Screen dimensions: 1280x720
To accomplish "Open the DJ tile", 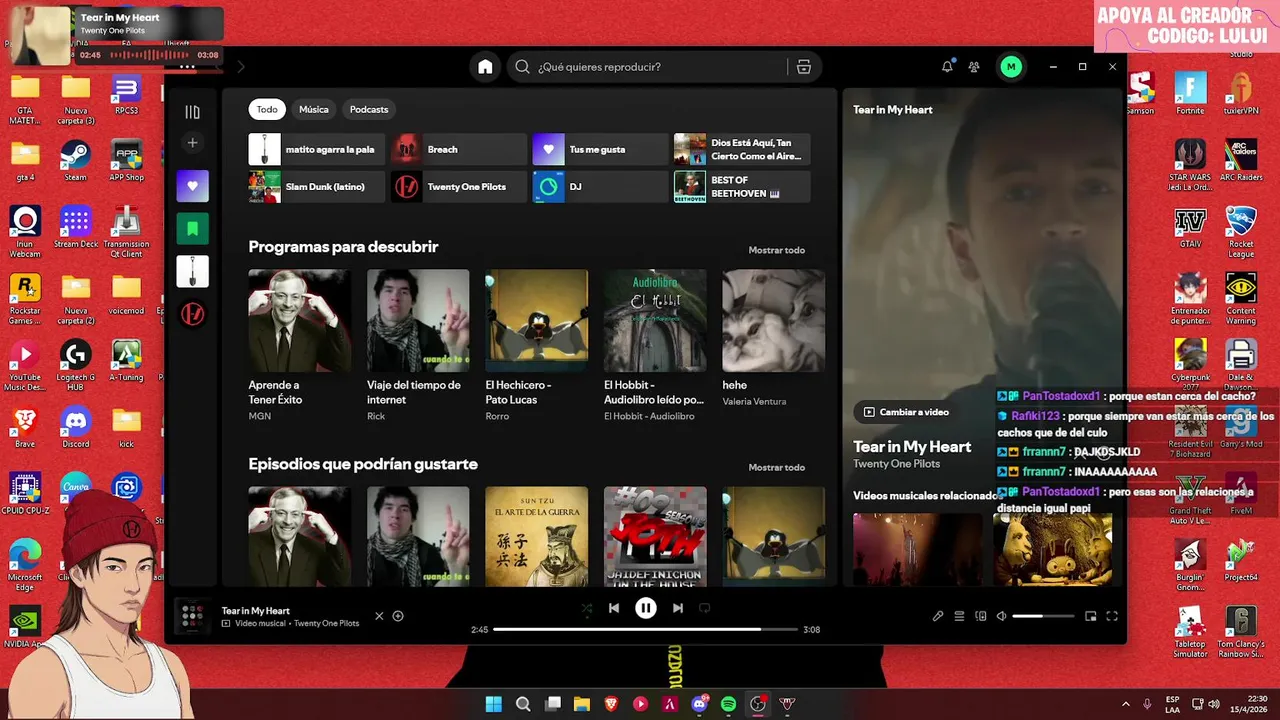I will coord(600,187).
